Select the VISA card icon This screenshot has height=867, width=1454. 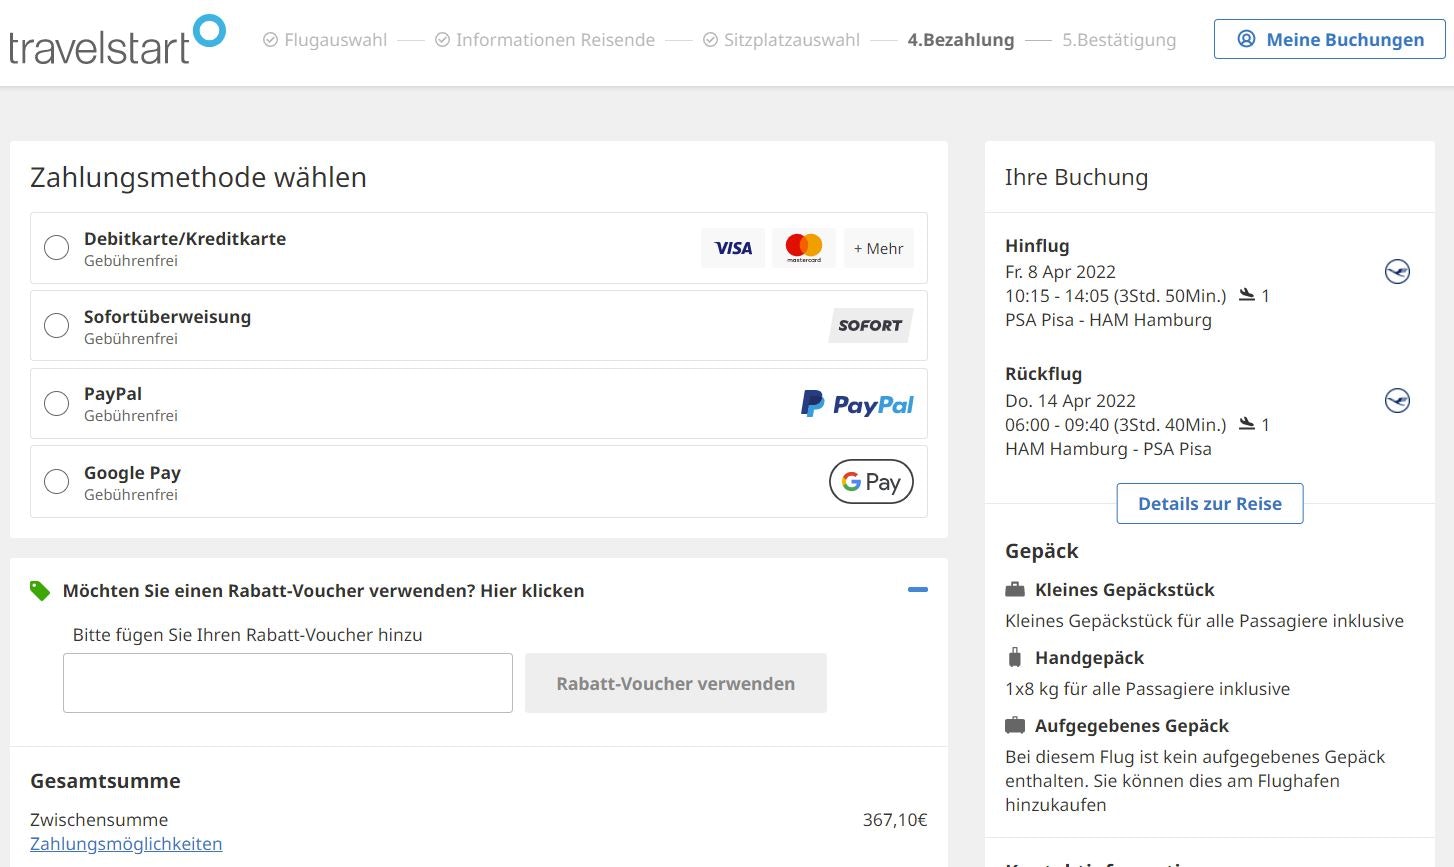[733, 247]
